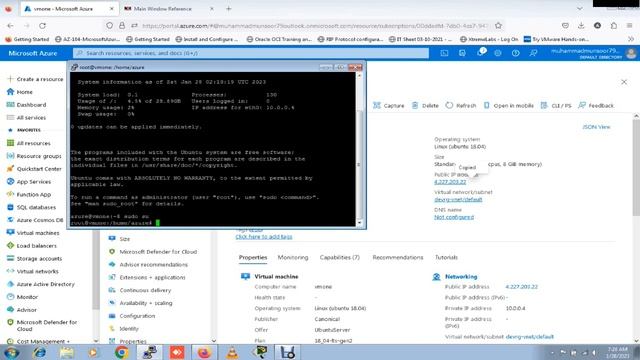Open Load balancers
The height and width of the screenshot is (360, 640).
[x=32, y=246]
